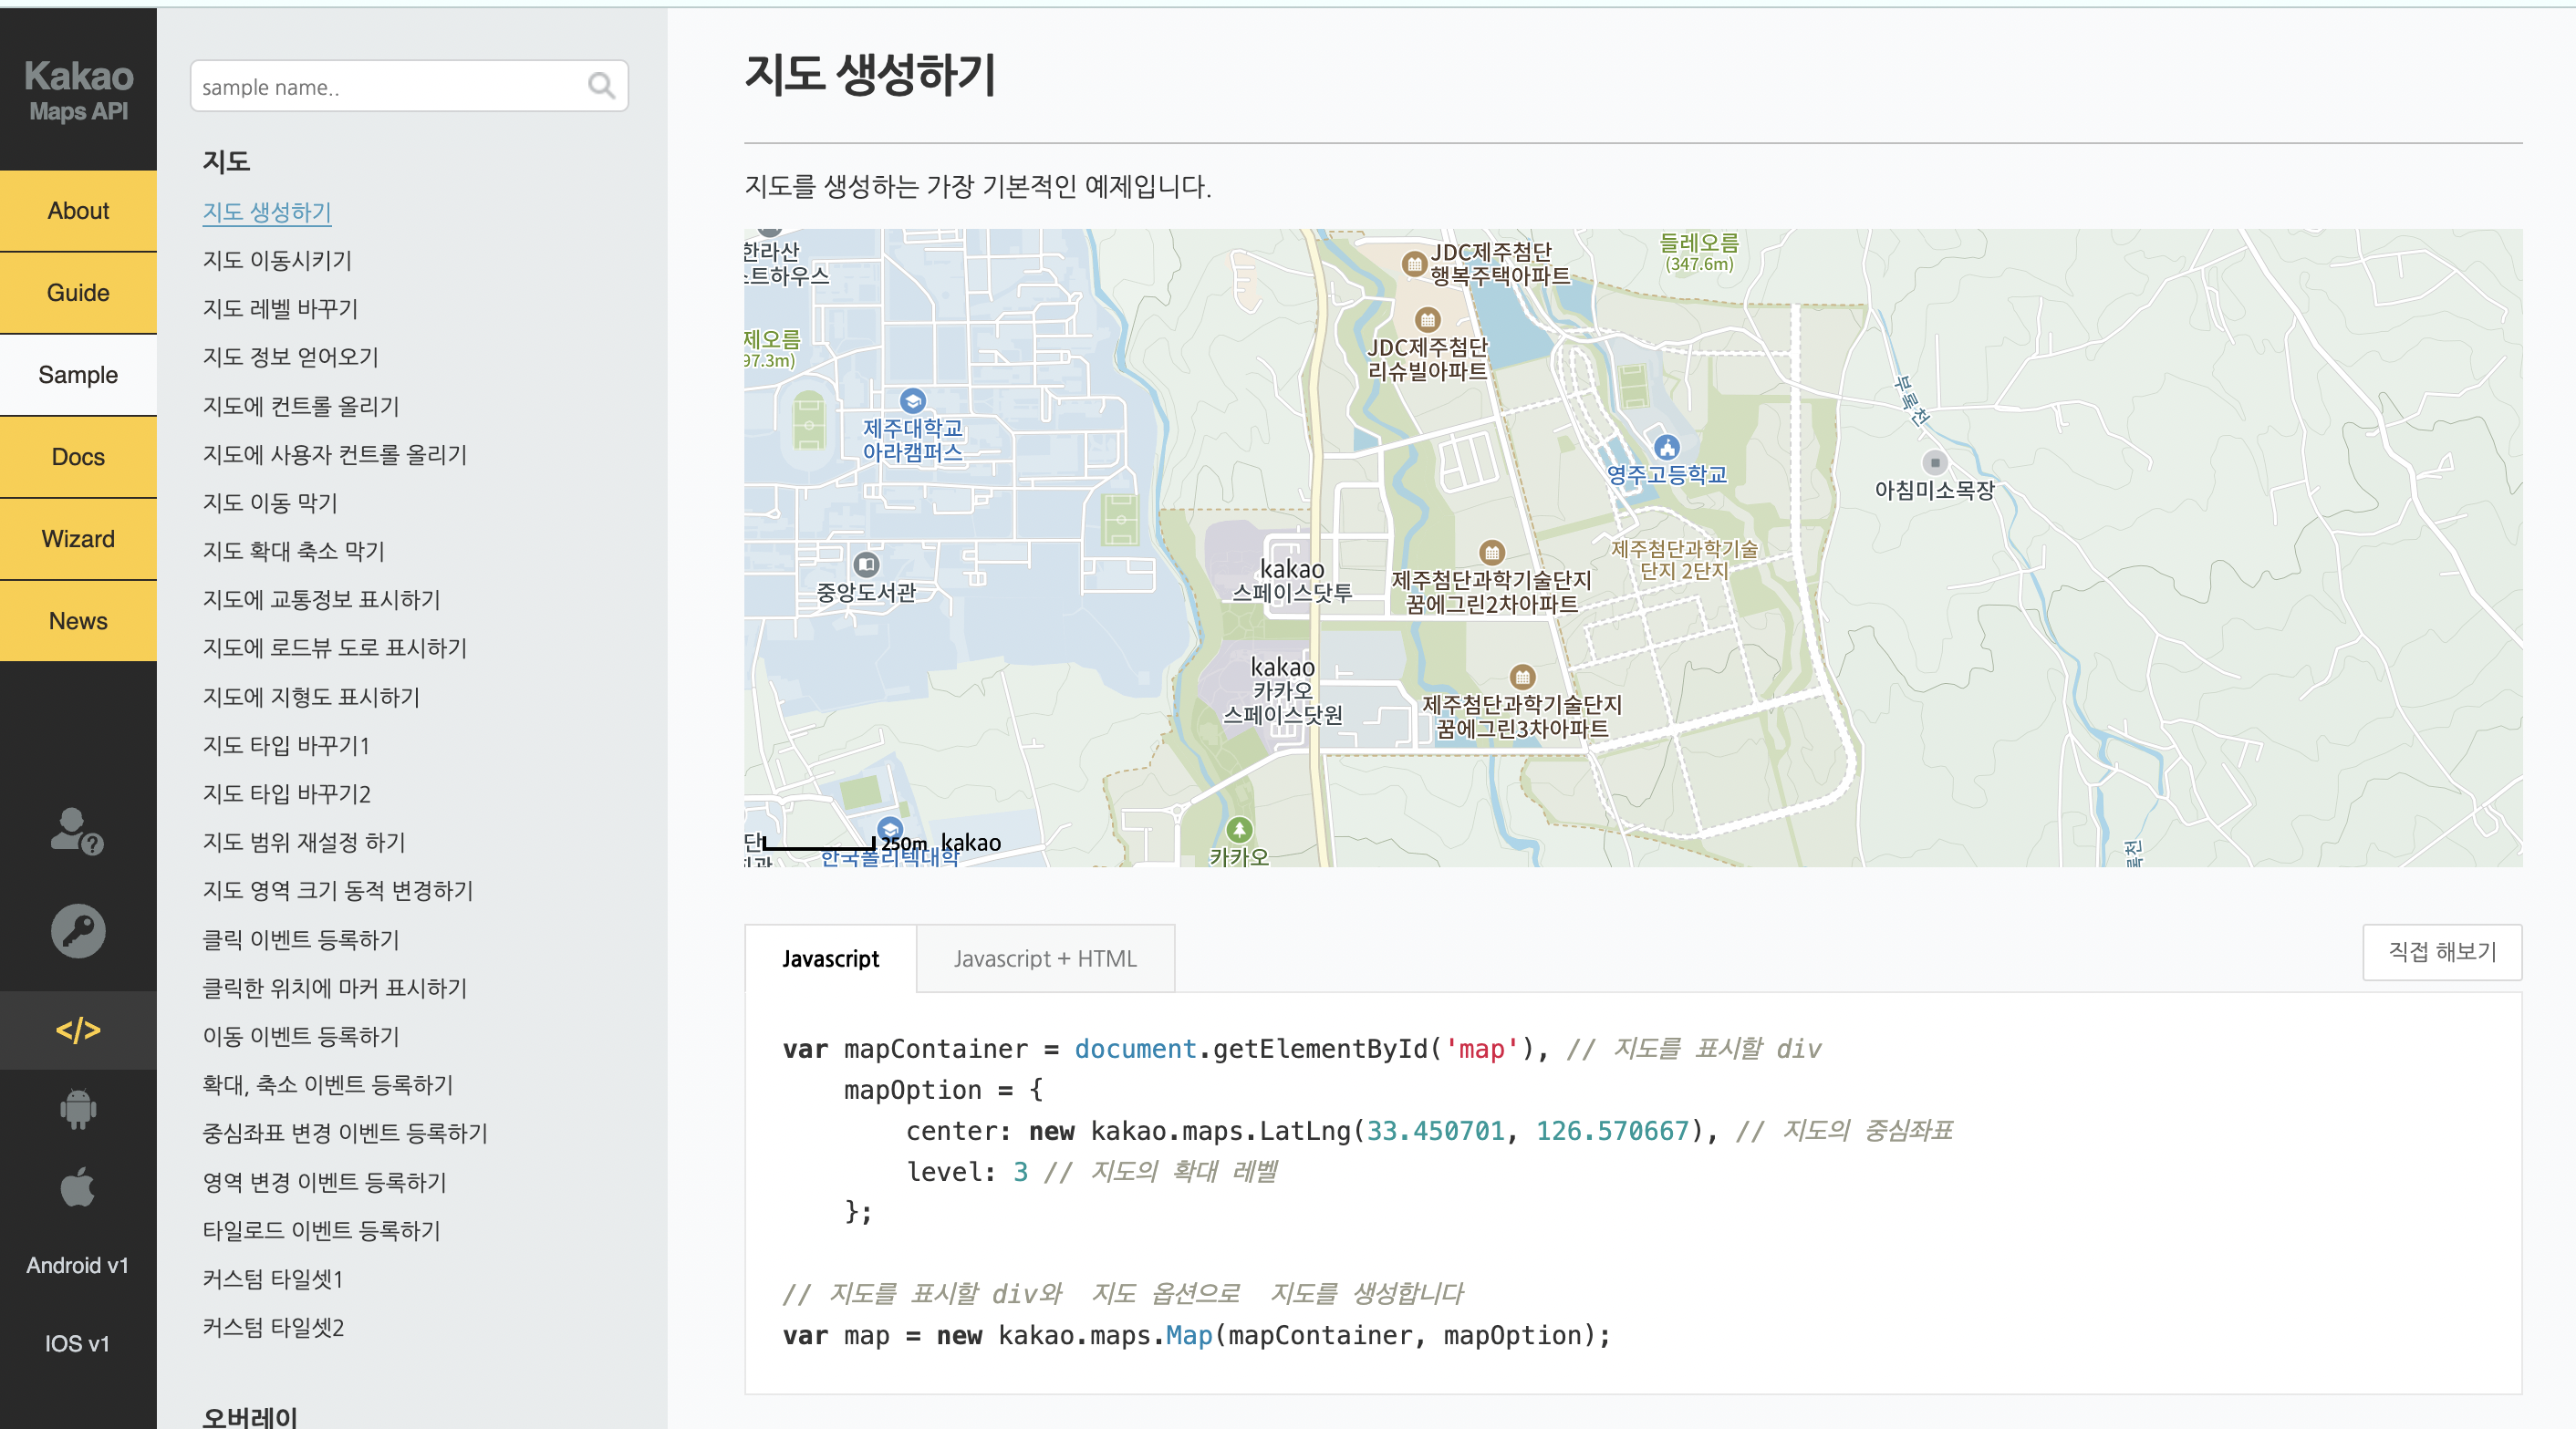Select the Javascript code tab

(830, 958)
